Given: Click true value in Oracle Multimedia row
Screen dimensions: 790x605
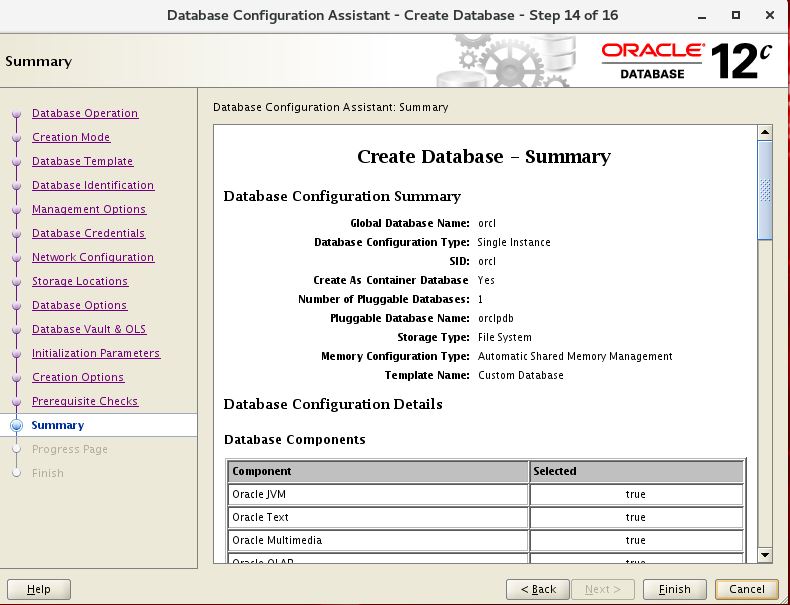Looking at the screenshot, I should pyautogui.click(x=635, y=541).
